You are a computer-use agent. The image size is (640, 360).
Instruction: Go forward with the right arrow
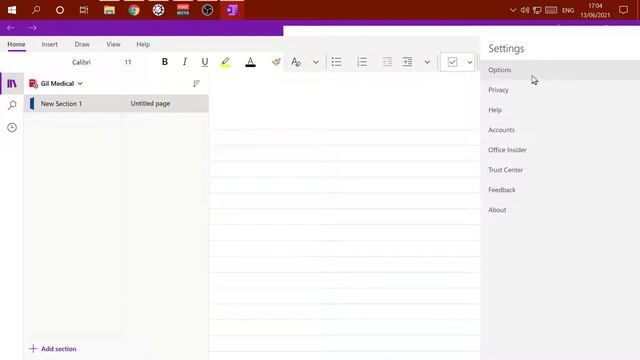click(33, 28)
